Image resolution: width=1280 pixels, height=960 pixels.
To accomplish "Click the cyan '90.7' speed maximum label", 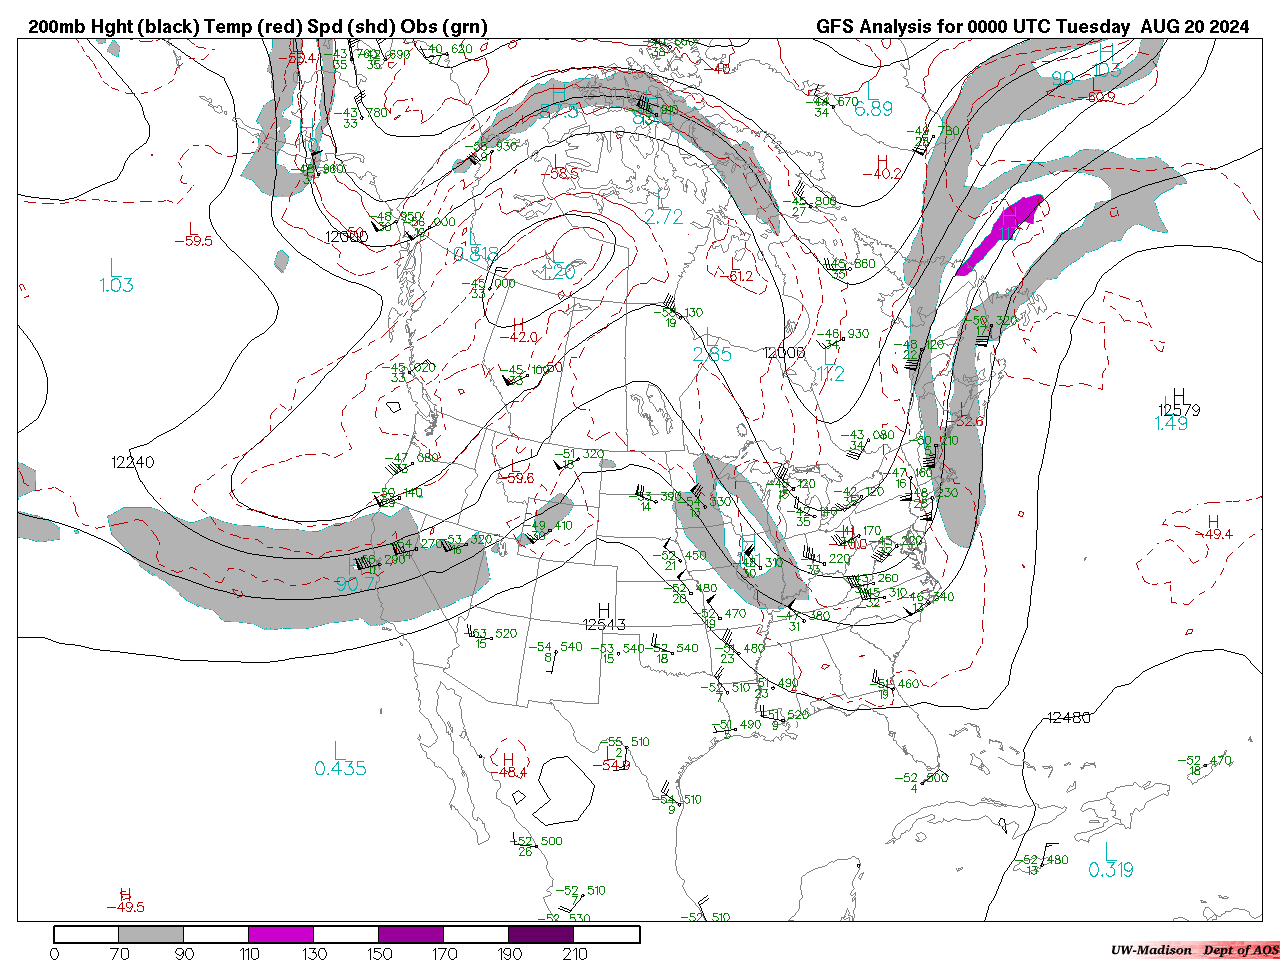I will click(357, 584).
